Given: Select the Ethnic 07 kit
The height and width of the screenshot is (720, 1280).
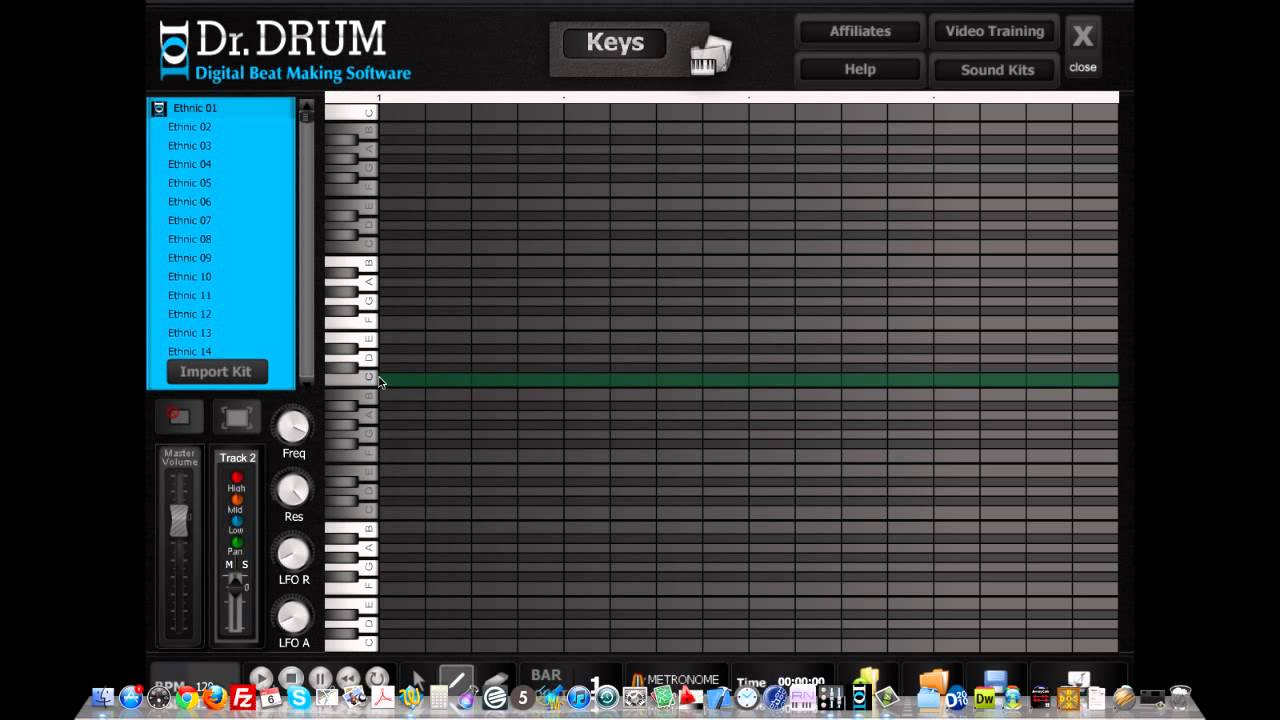Looking at the screenshot, I should [189, 220].
